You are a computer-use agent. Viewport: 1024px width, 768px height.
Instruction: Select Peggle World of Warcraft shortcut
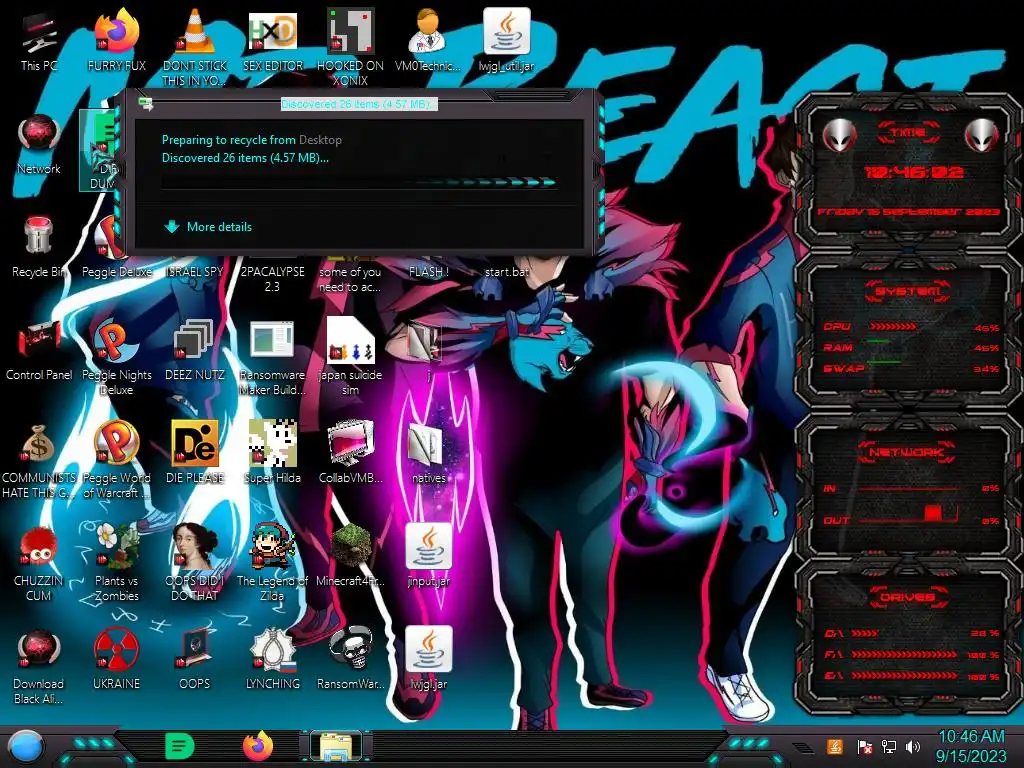(116, 460)
